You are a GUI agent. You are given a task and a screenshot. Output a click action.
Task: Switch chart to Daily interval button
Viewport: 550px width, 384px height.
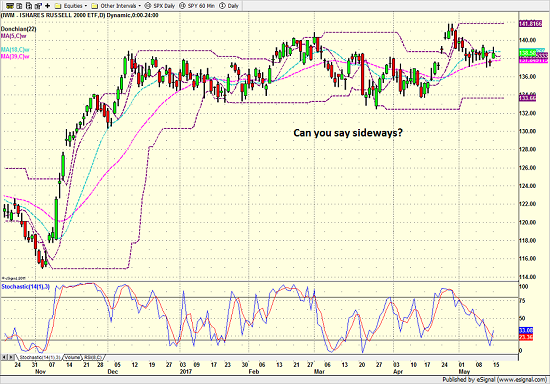pyautogui.click(x=229, y=6)
